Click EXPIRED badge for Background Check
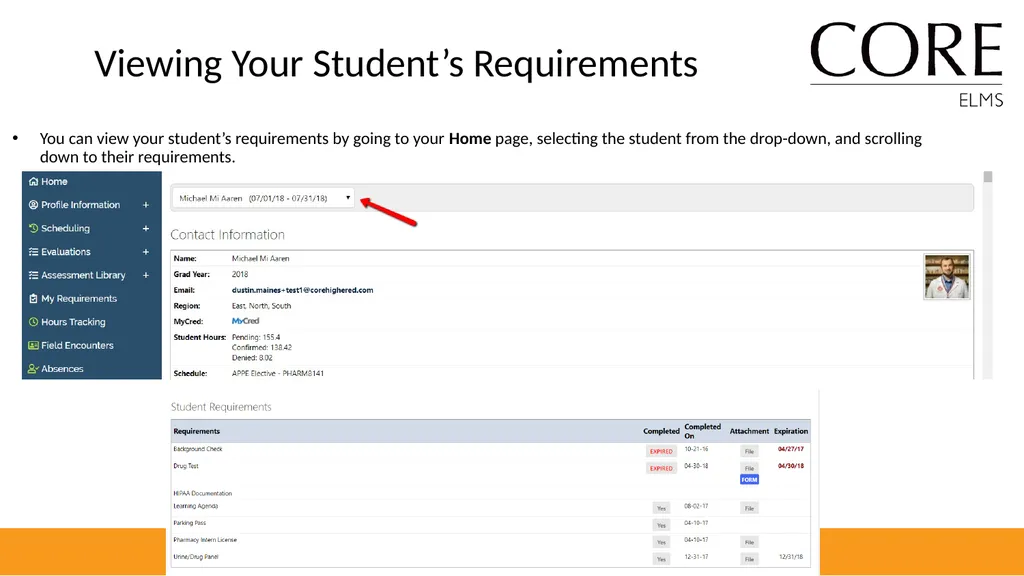This screenshot has height=576, width=1024. 661,451
